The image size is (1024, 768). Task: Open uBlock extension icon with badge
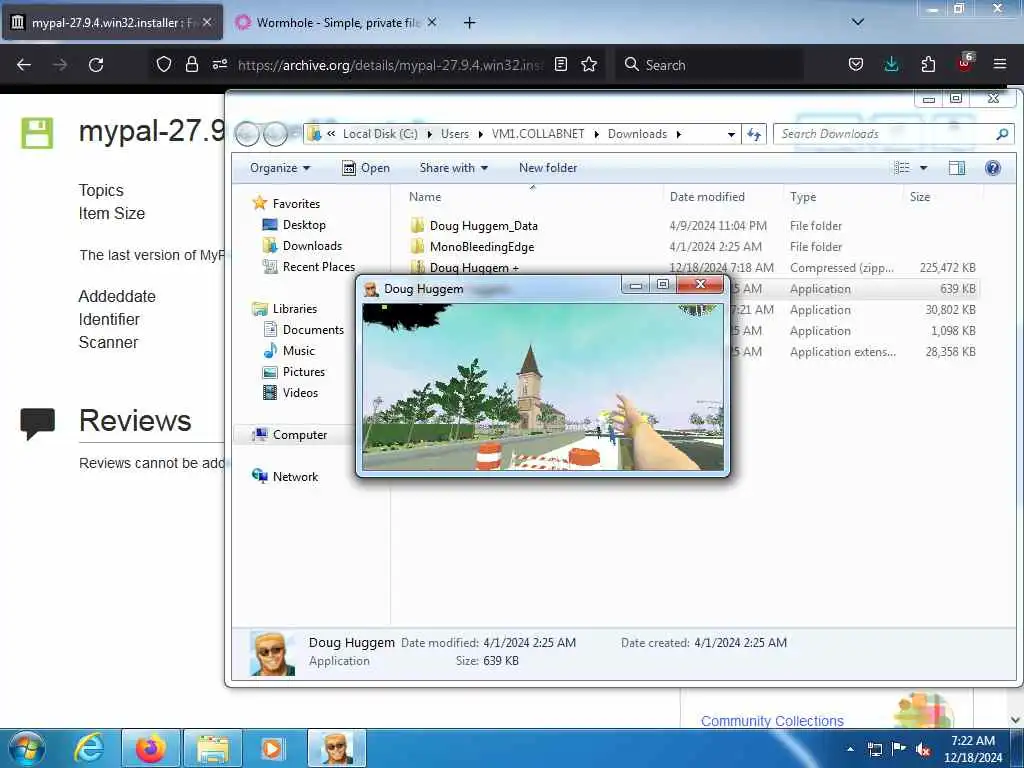pyautogui.click(x=965, y=63)
